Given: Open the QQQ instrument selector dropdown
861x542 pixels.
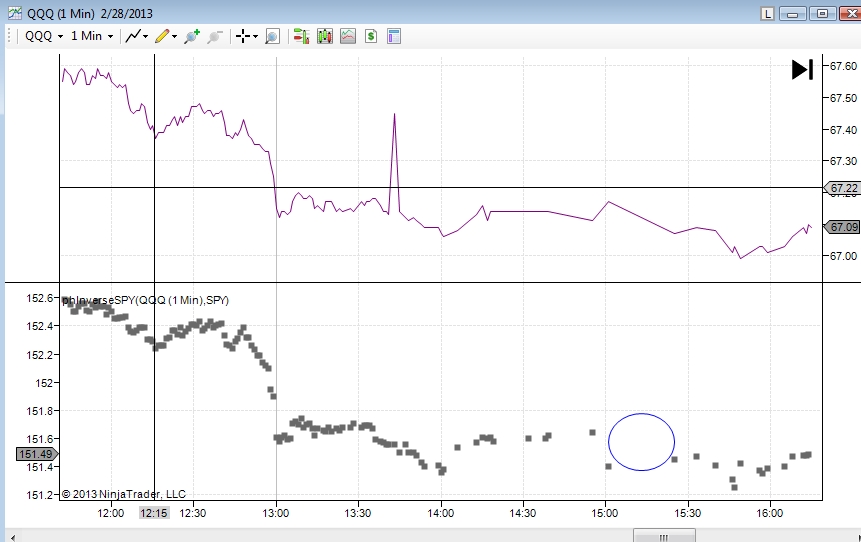Looking at the screenshot, I should (x=44, y=36).
